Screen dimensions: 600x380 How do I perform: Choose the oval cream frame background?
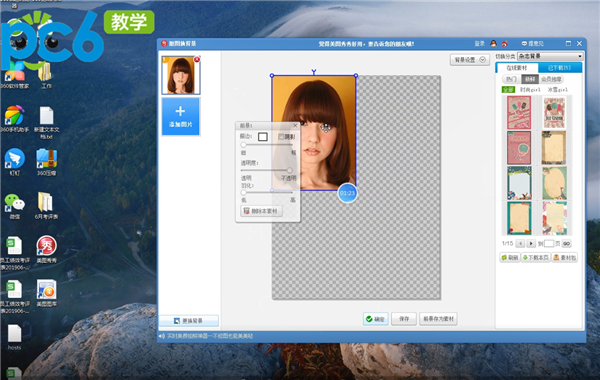click(x=554, y=183)
